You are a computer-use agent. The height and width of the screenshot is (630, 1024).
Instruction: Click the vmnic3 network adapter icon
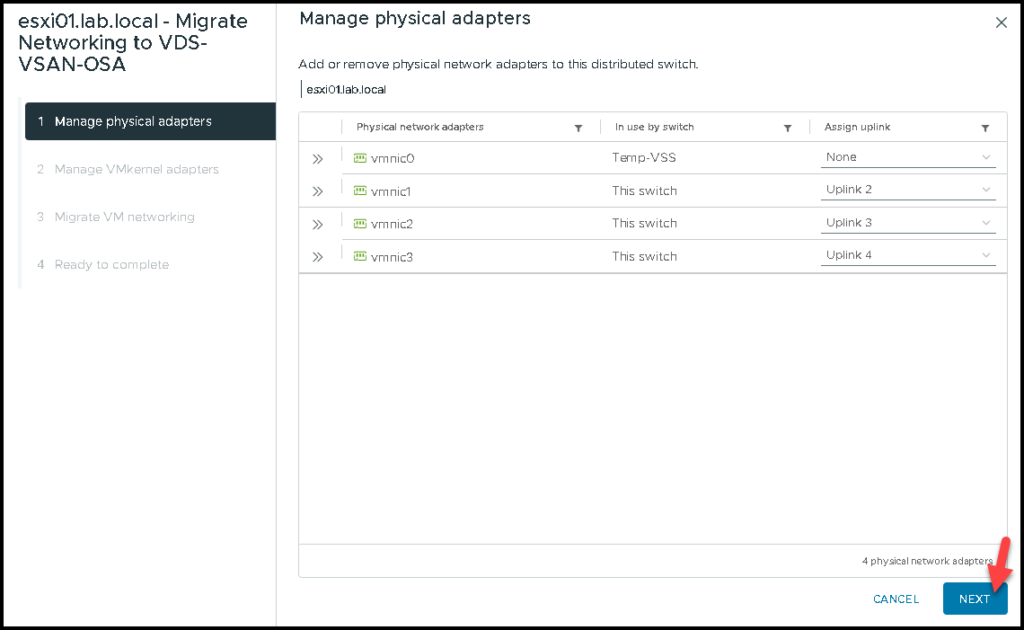coord(360,256)
